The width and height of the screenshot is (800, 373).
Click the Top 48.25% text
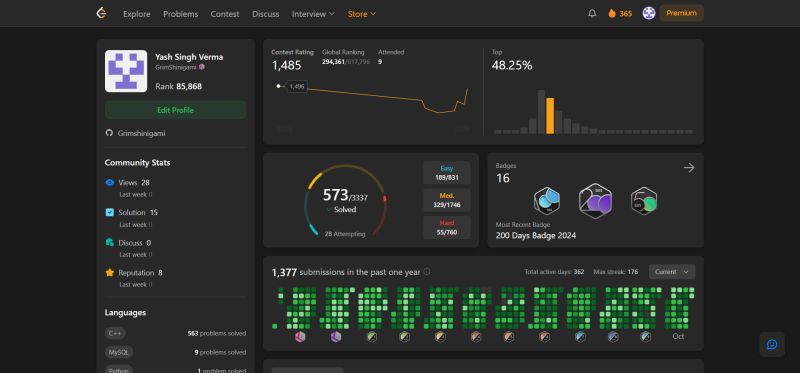(512, 65)
